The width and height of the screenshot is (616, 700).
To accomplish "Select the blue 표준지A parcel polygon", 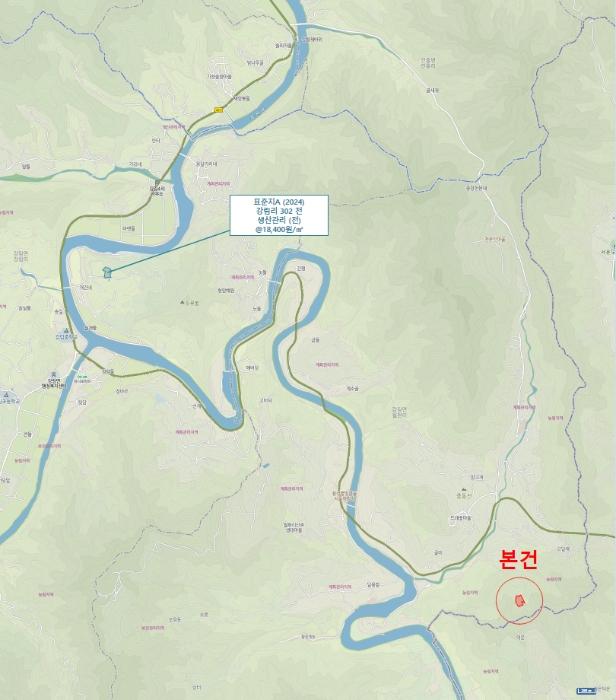I will [x=107, y=272].
